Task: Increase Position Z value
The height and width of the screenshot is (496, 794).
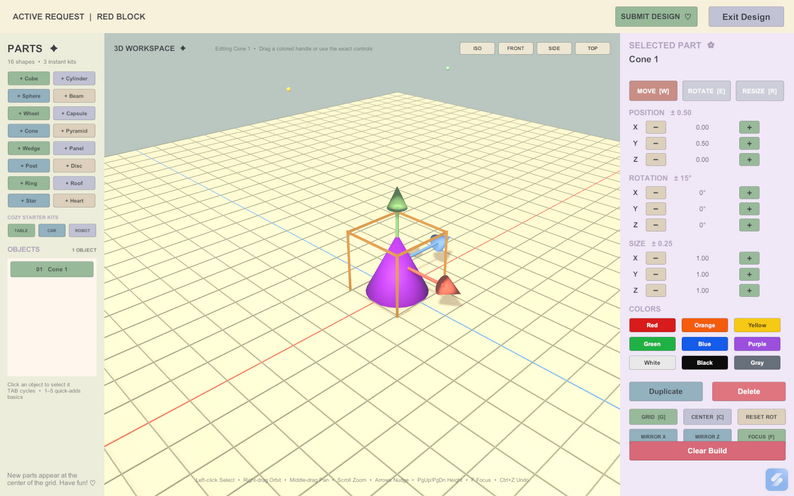Action: 749,159
